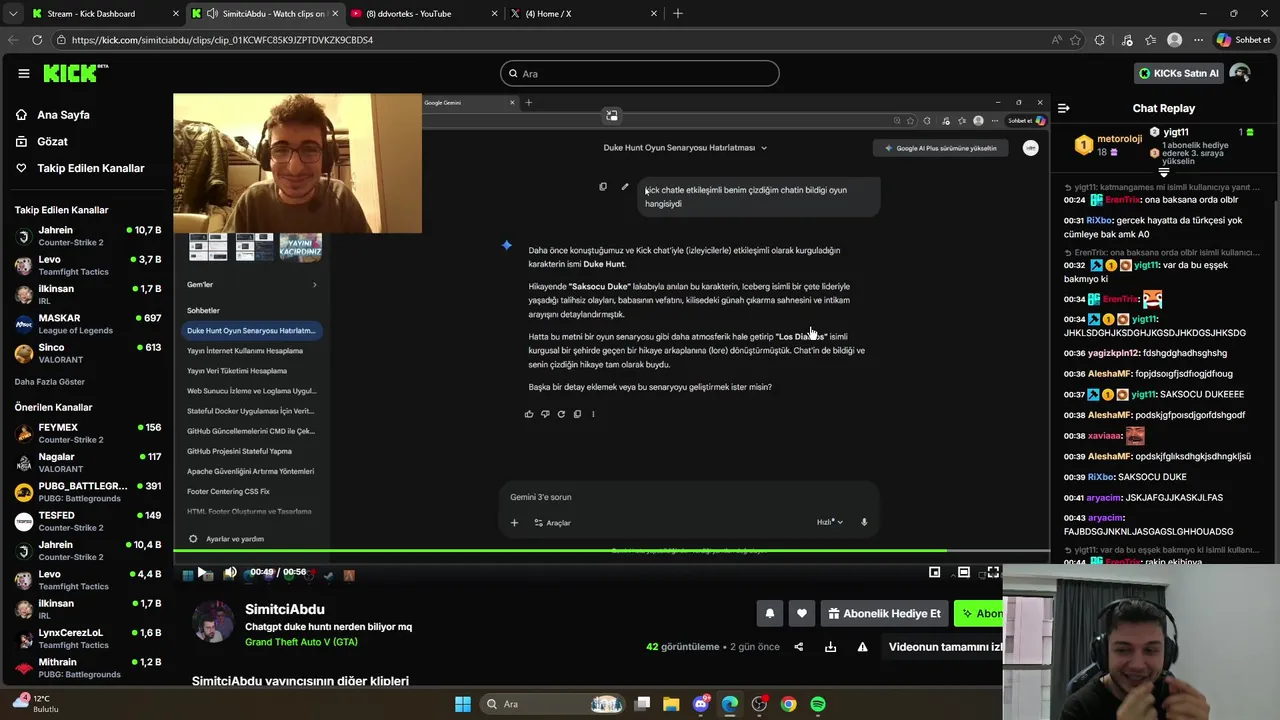
Task: Open Chrome from the taskbar
Action: [789, 704]
